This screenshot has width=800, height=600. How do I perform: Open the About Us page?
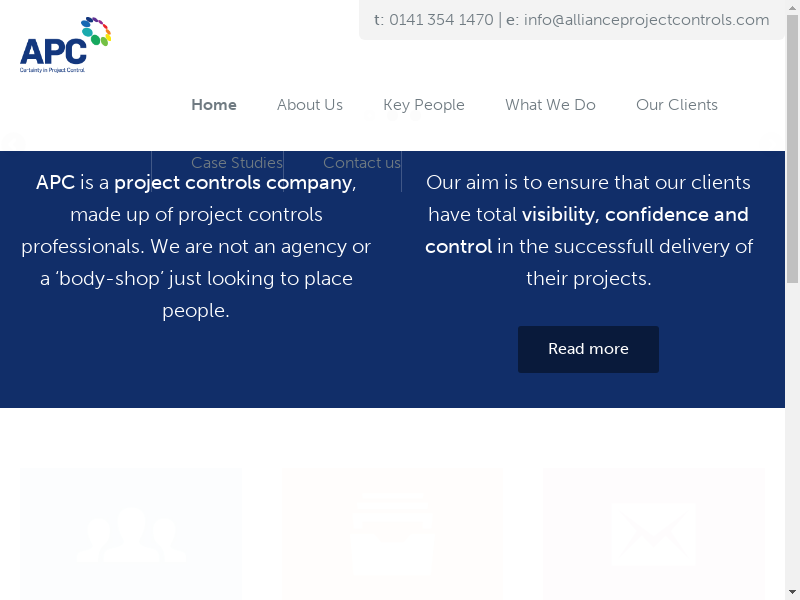[x=310, y=105]
